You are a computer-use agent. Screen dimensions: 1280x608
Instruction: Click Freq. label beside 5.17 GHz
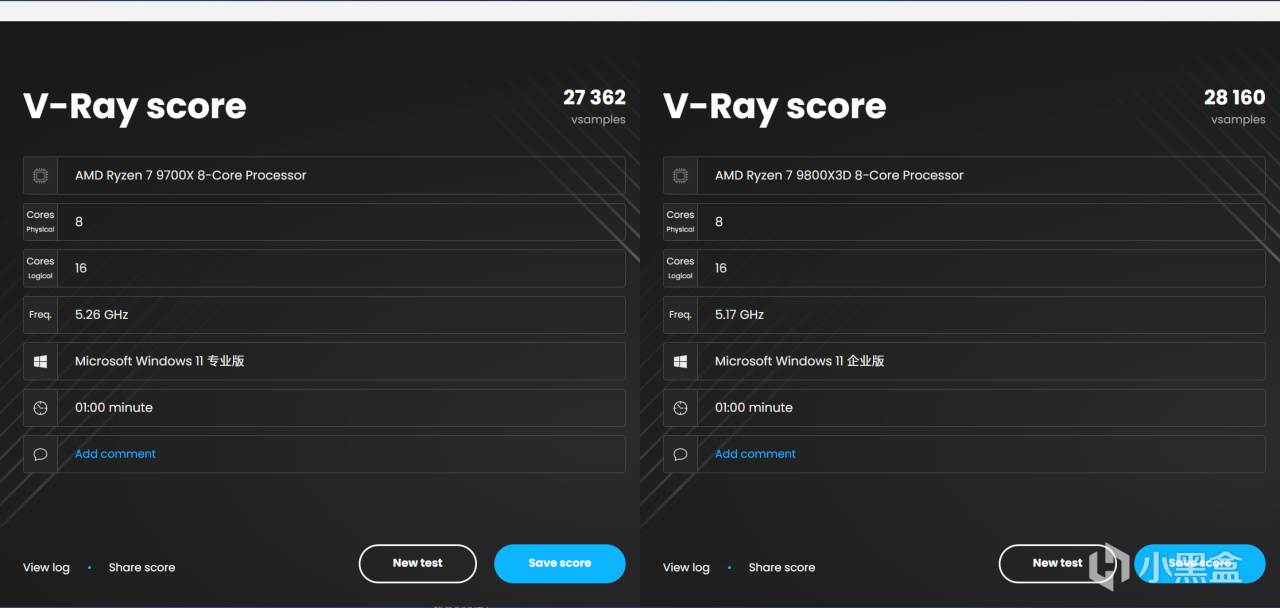[x=680, y=315]
